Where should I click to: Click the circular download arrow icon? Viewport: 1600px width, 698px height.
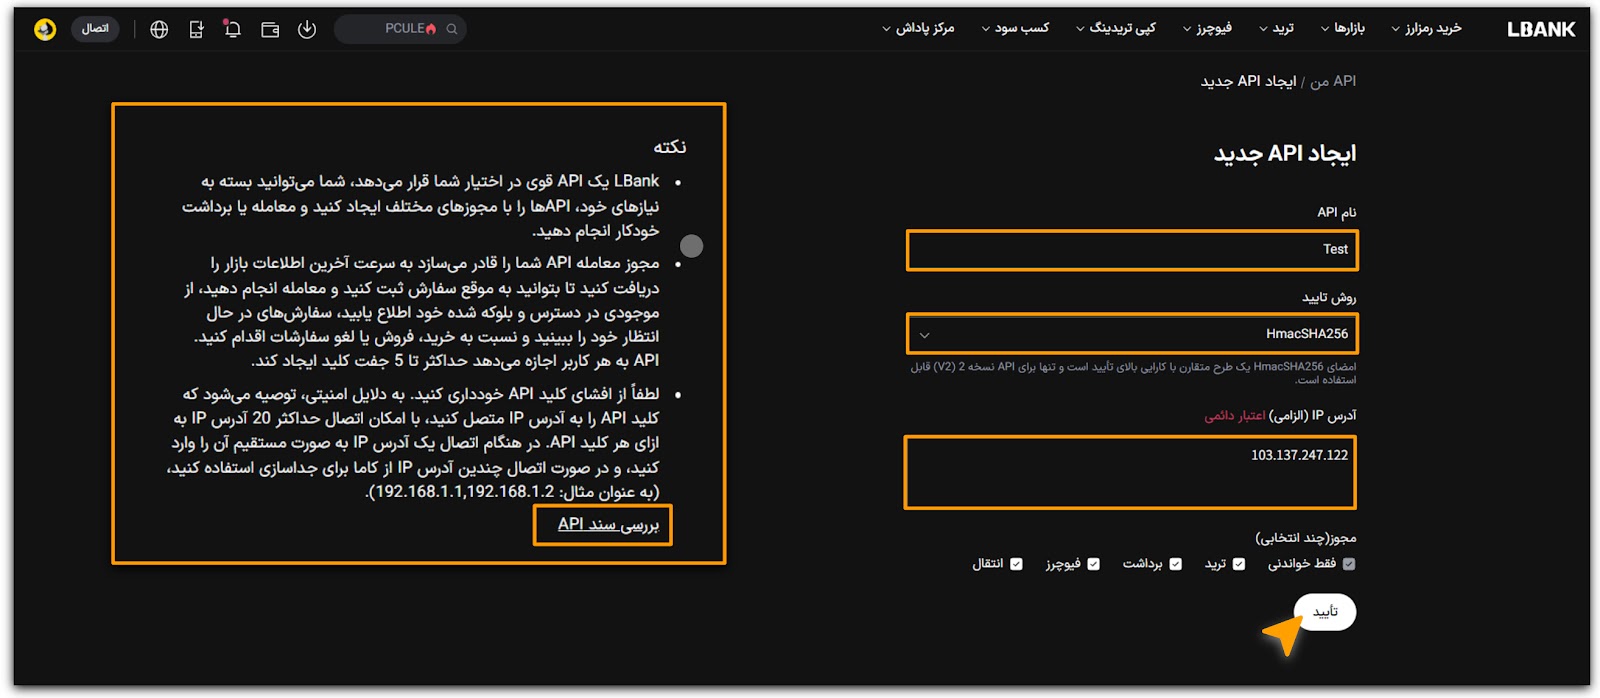tap(307, 29)
